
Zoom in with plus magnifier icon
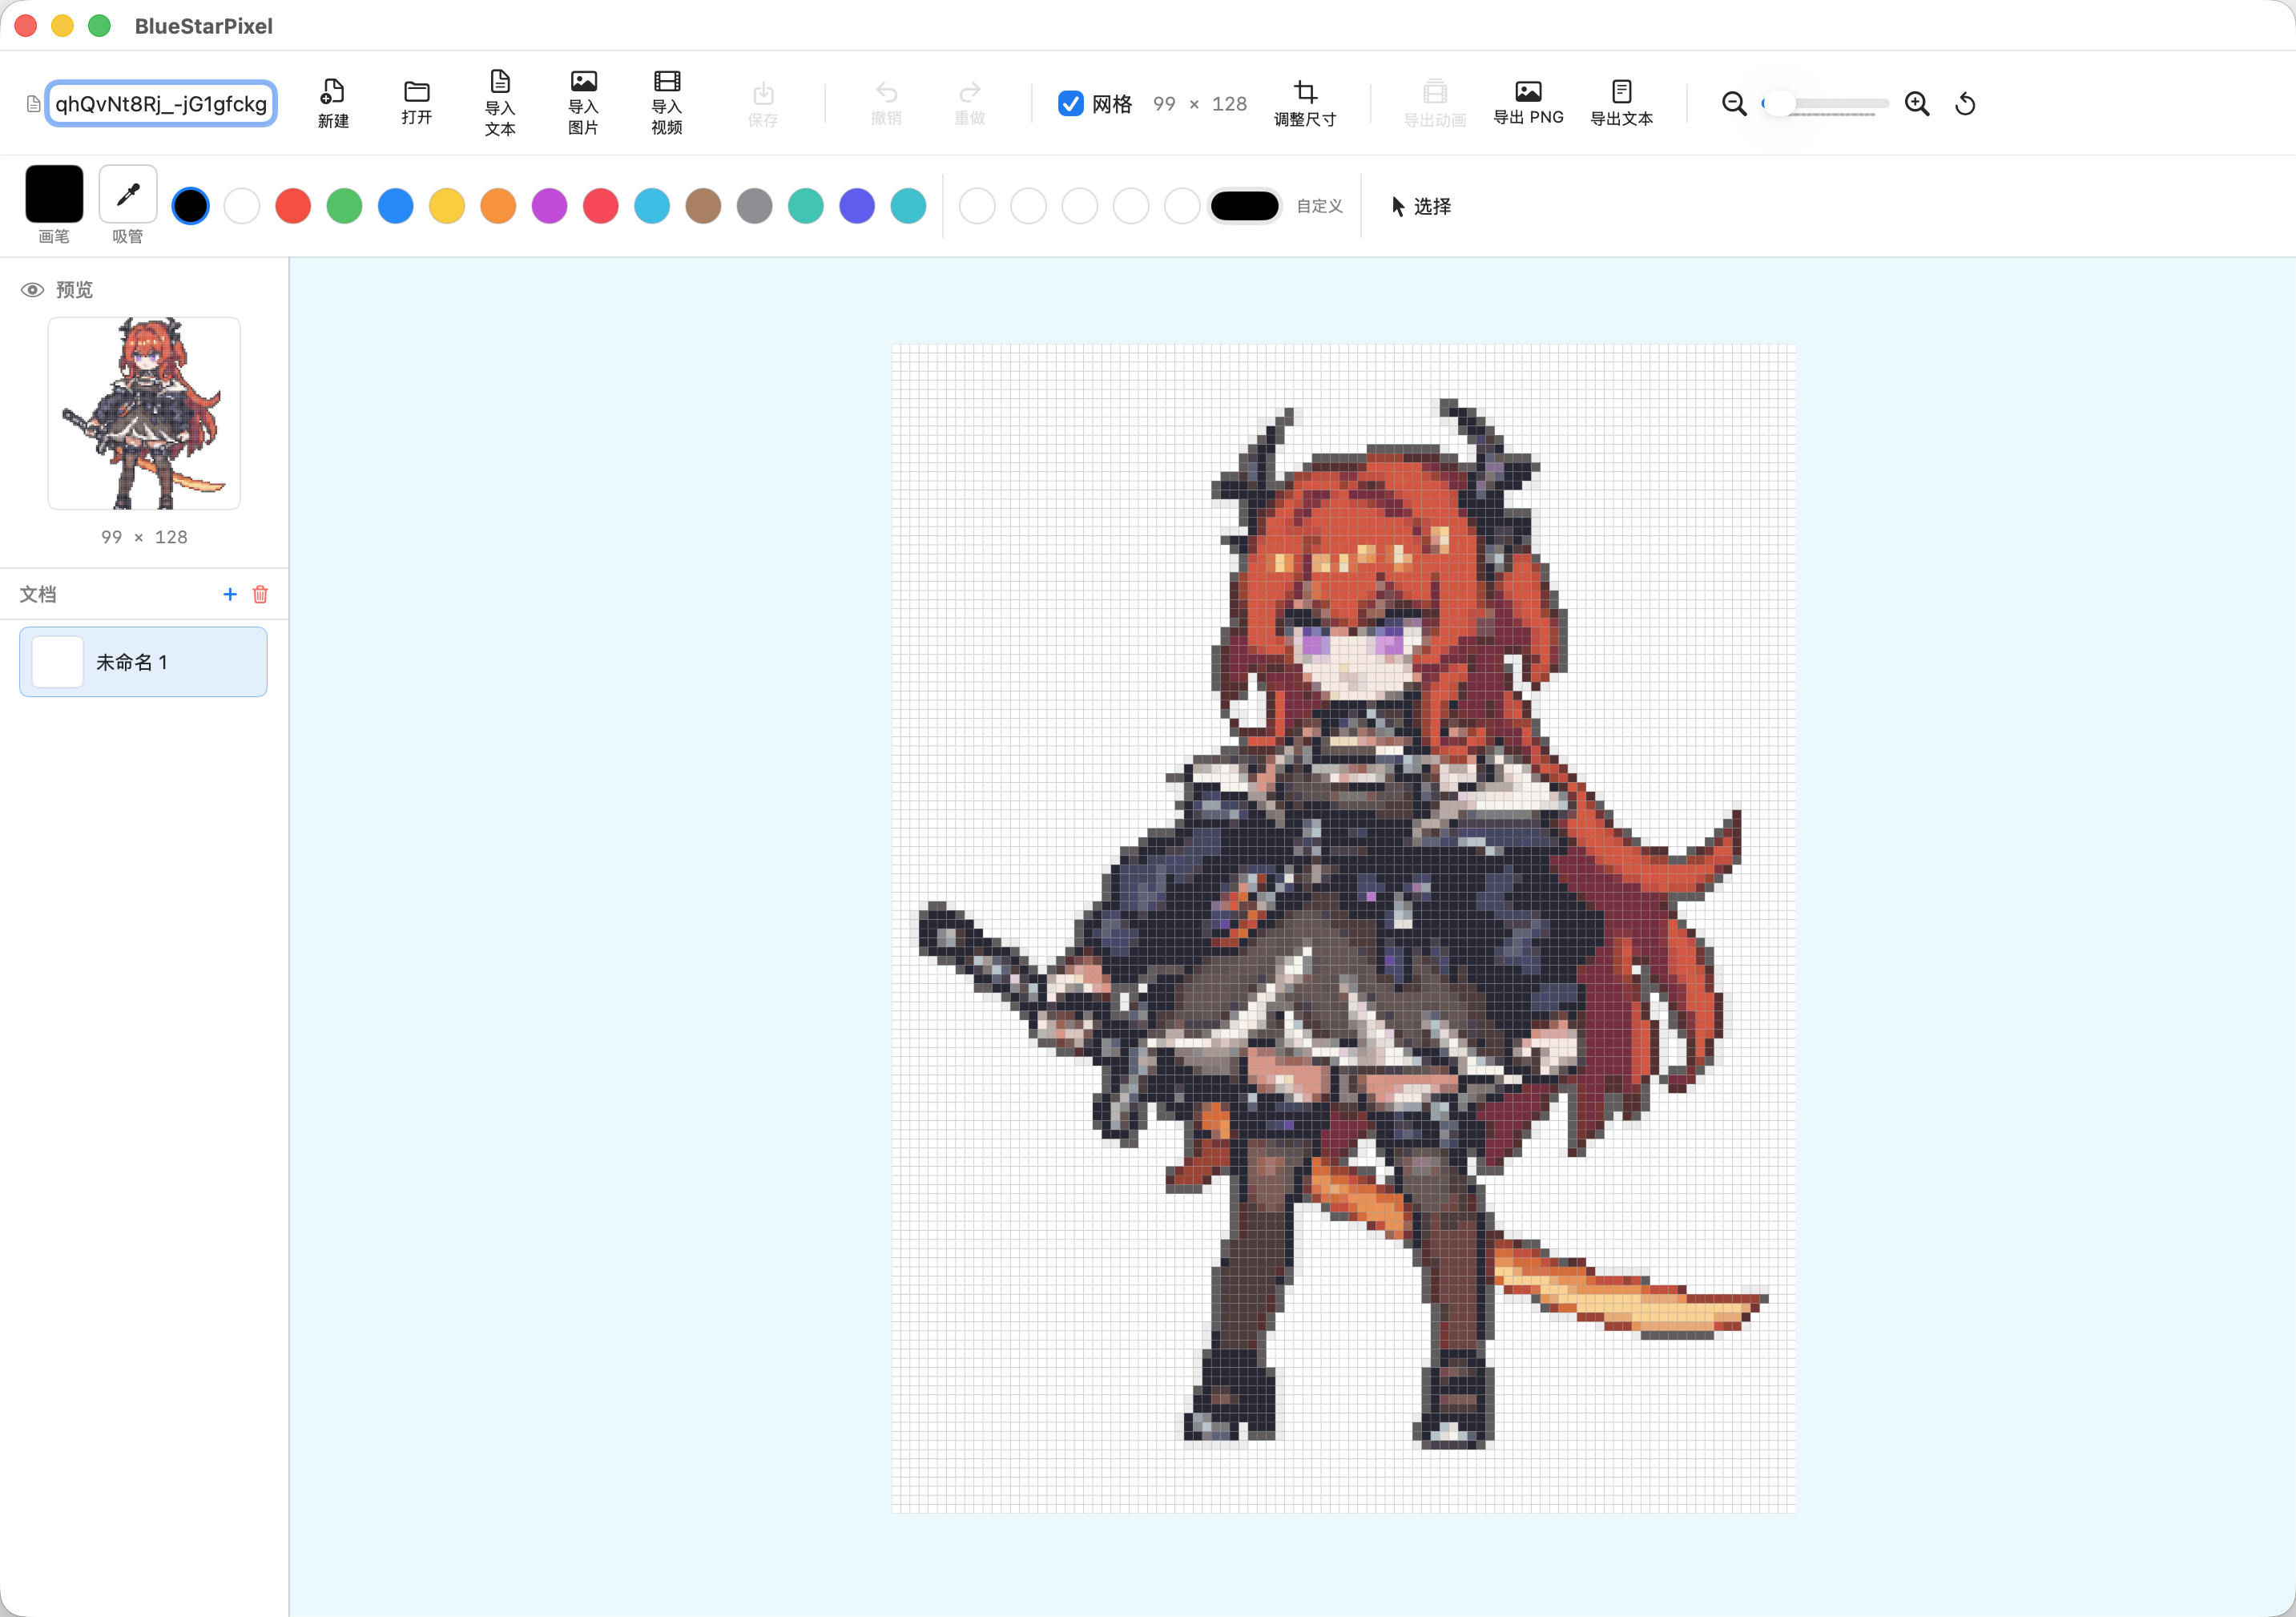click(x=1917, y=103)
